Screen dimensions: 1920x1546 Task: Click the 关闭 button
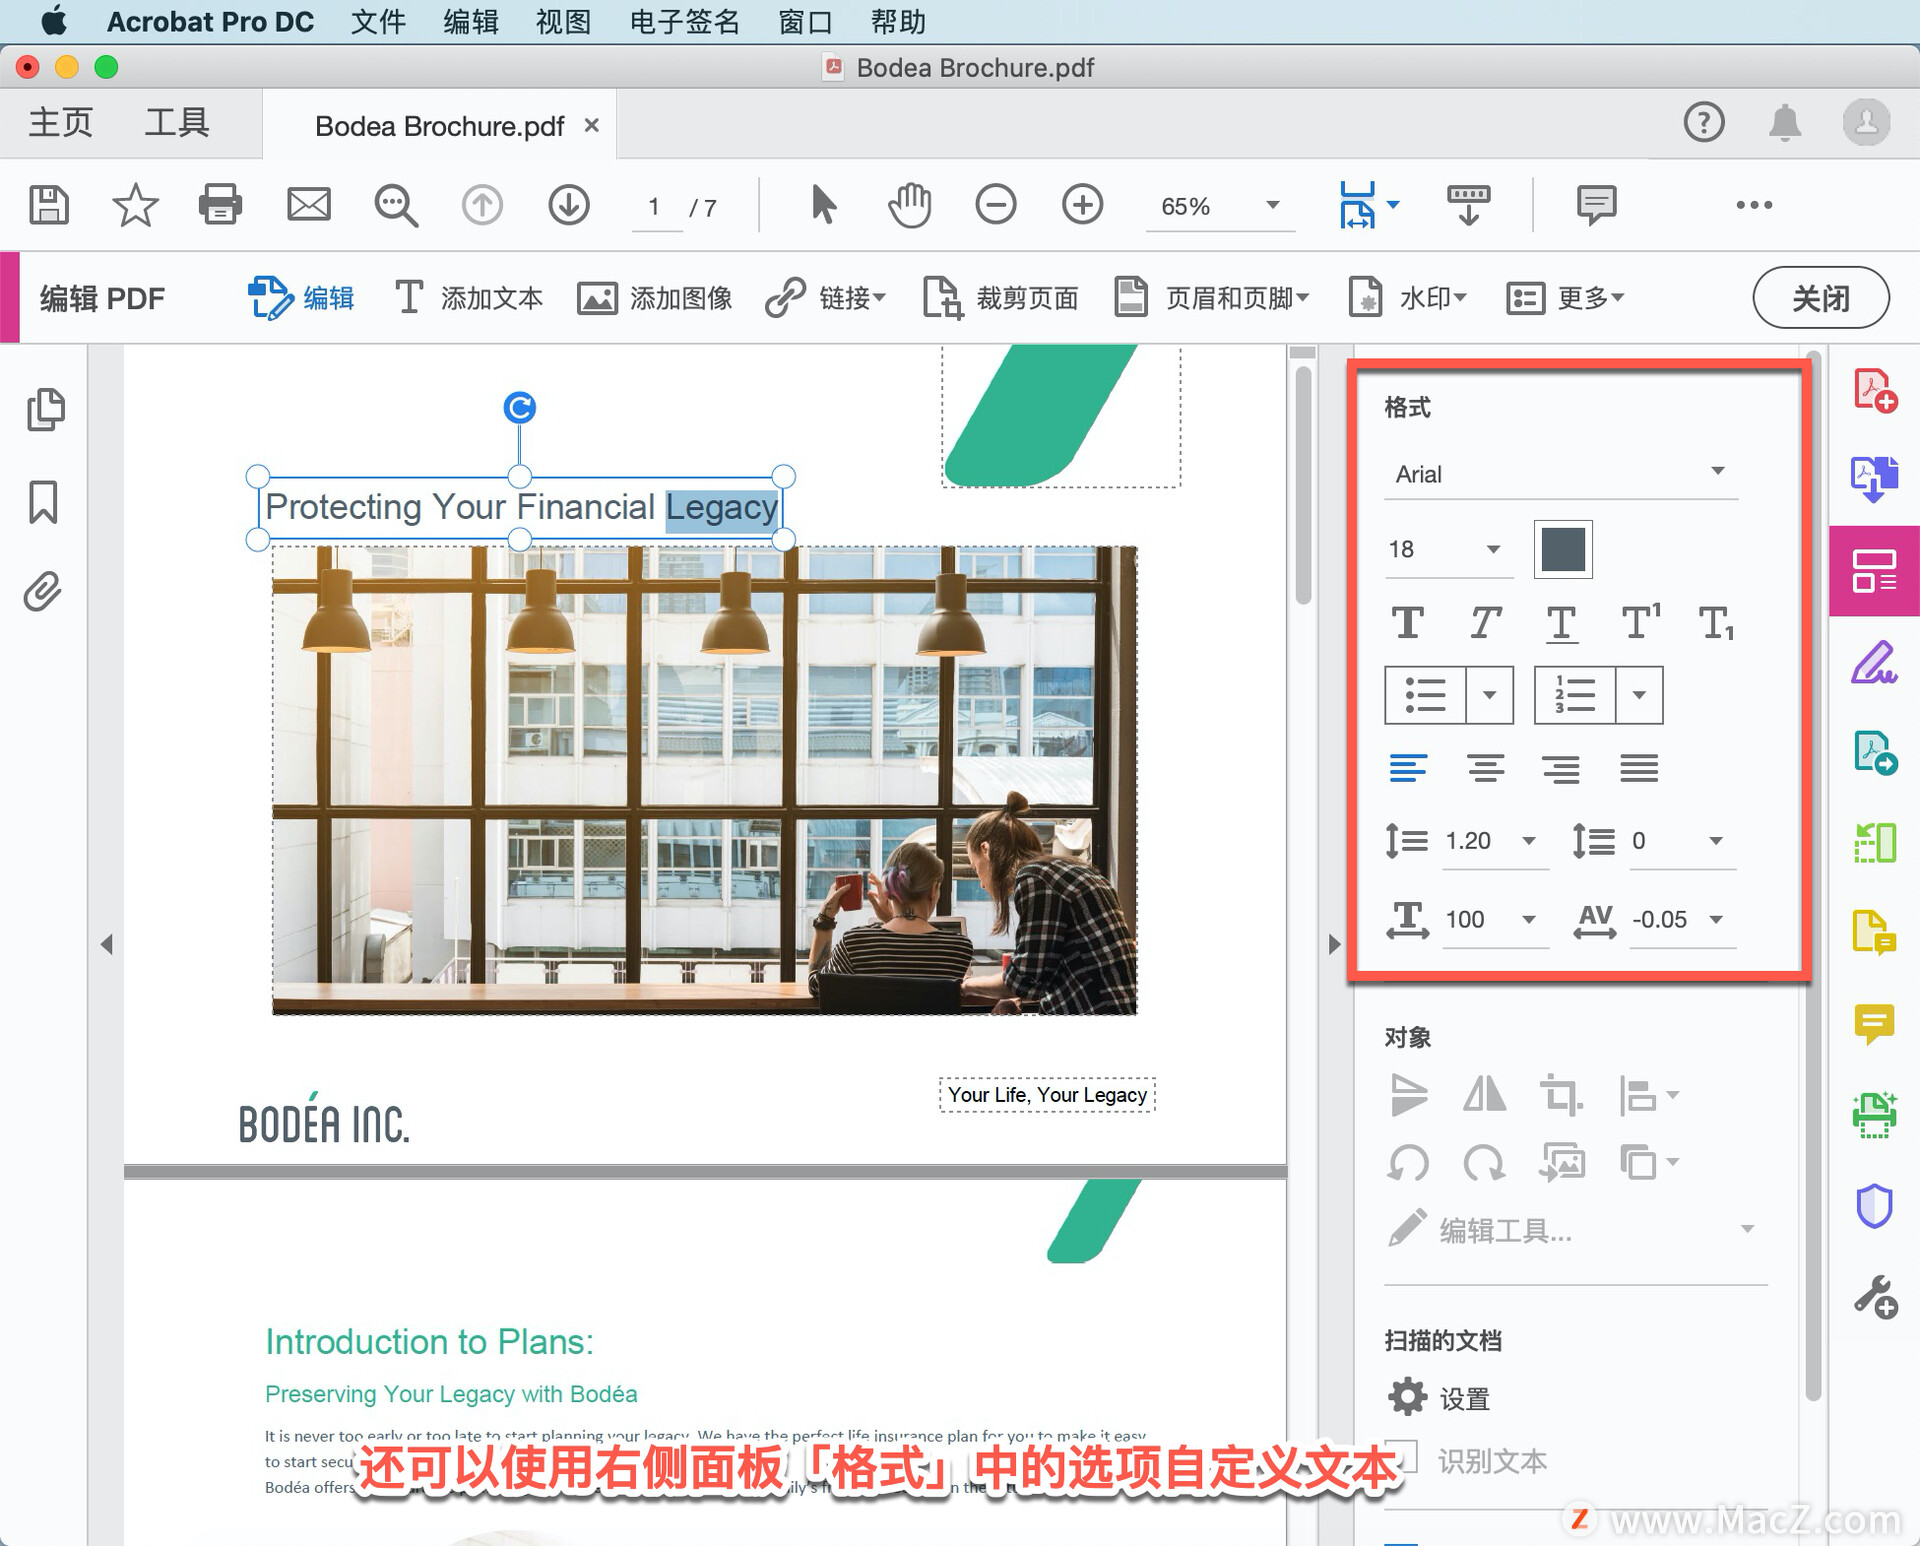pyautogui.click(x=1820, y=297)
